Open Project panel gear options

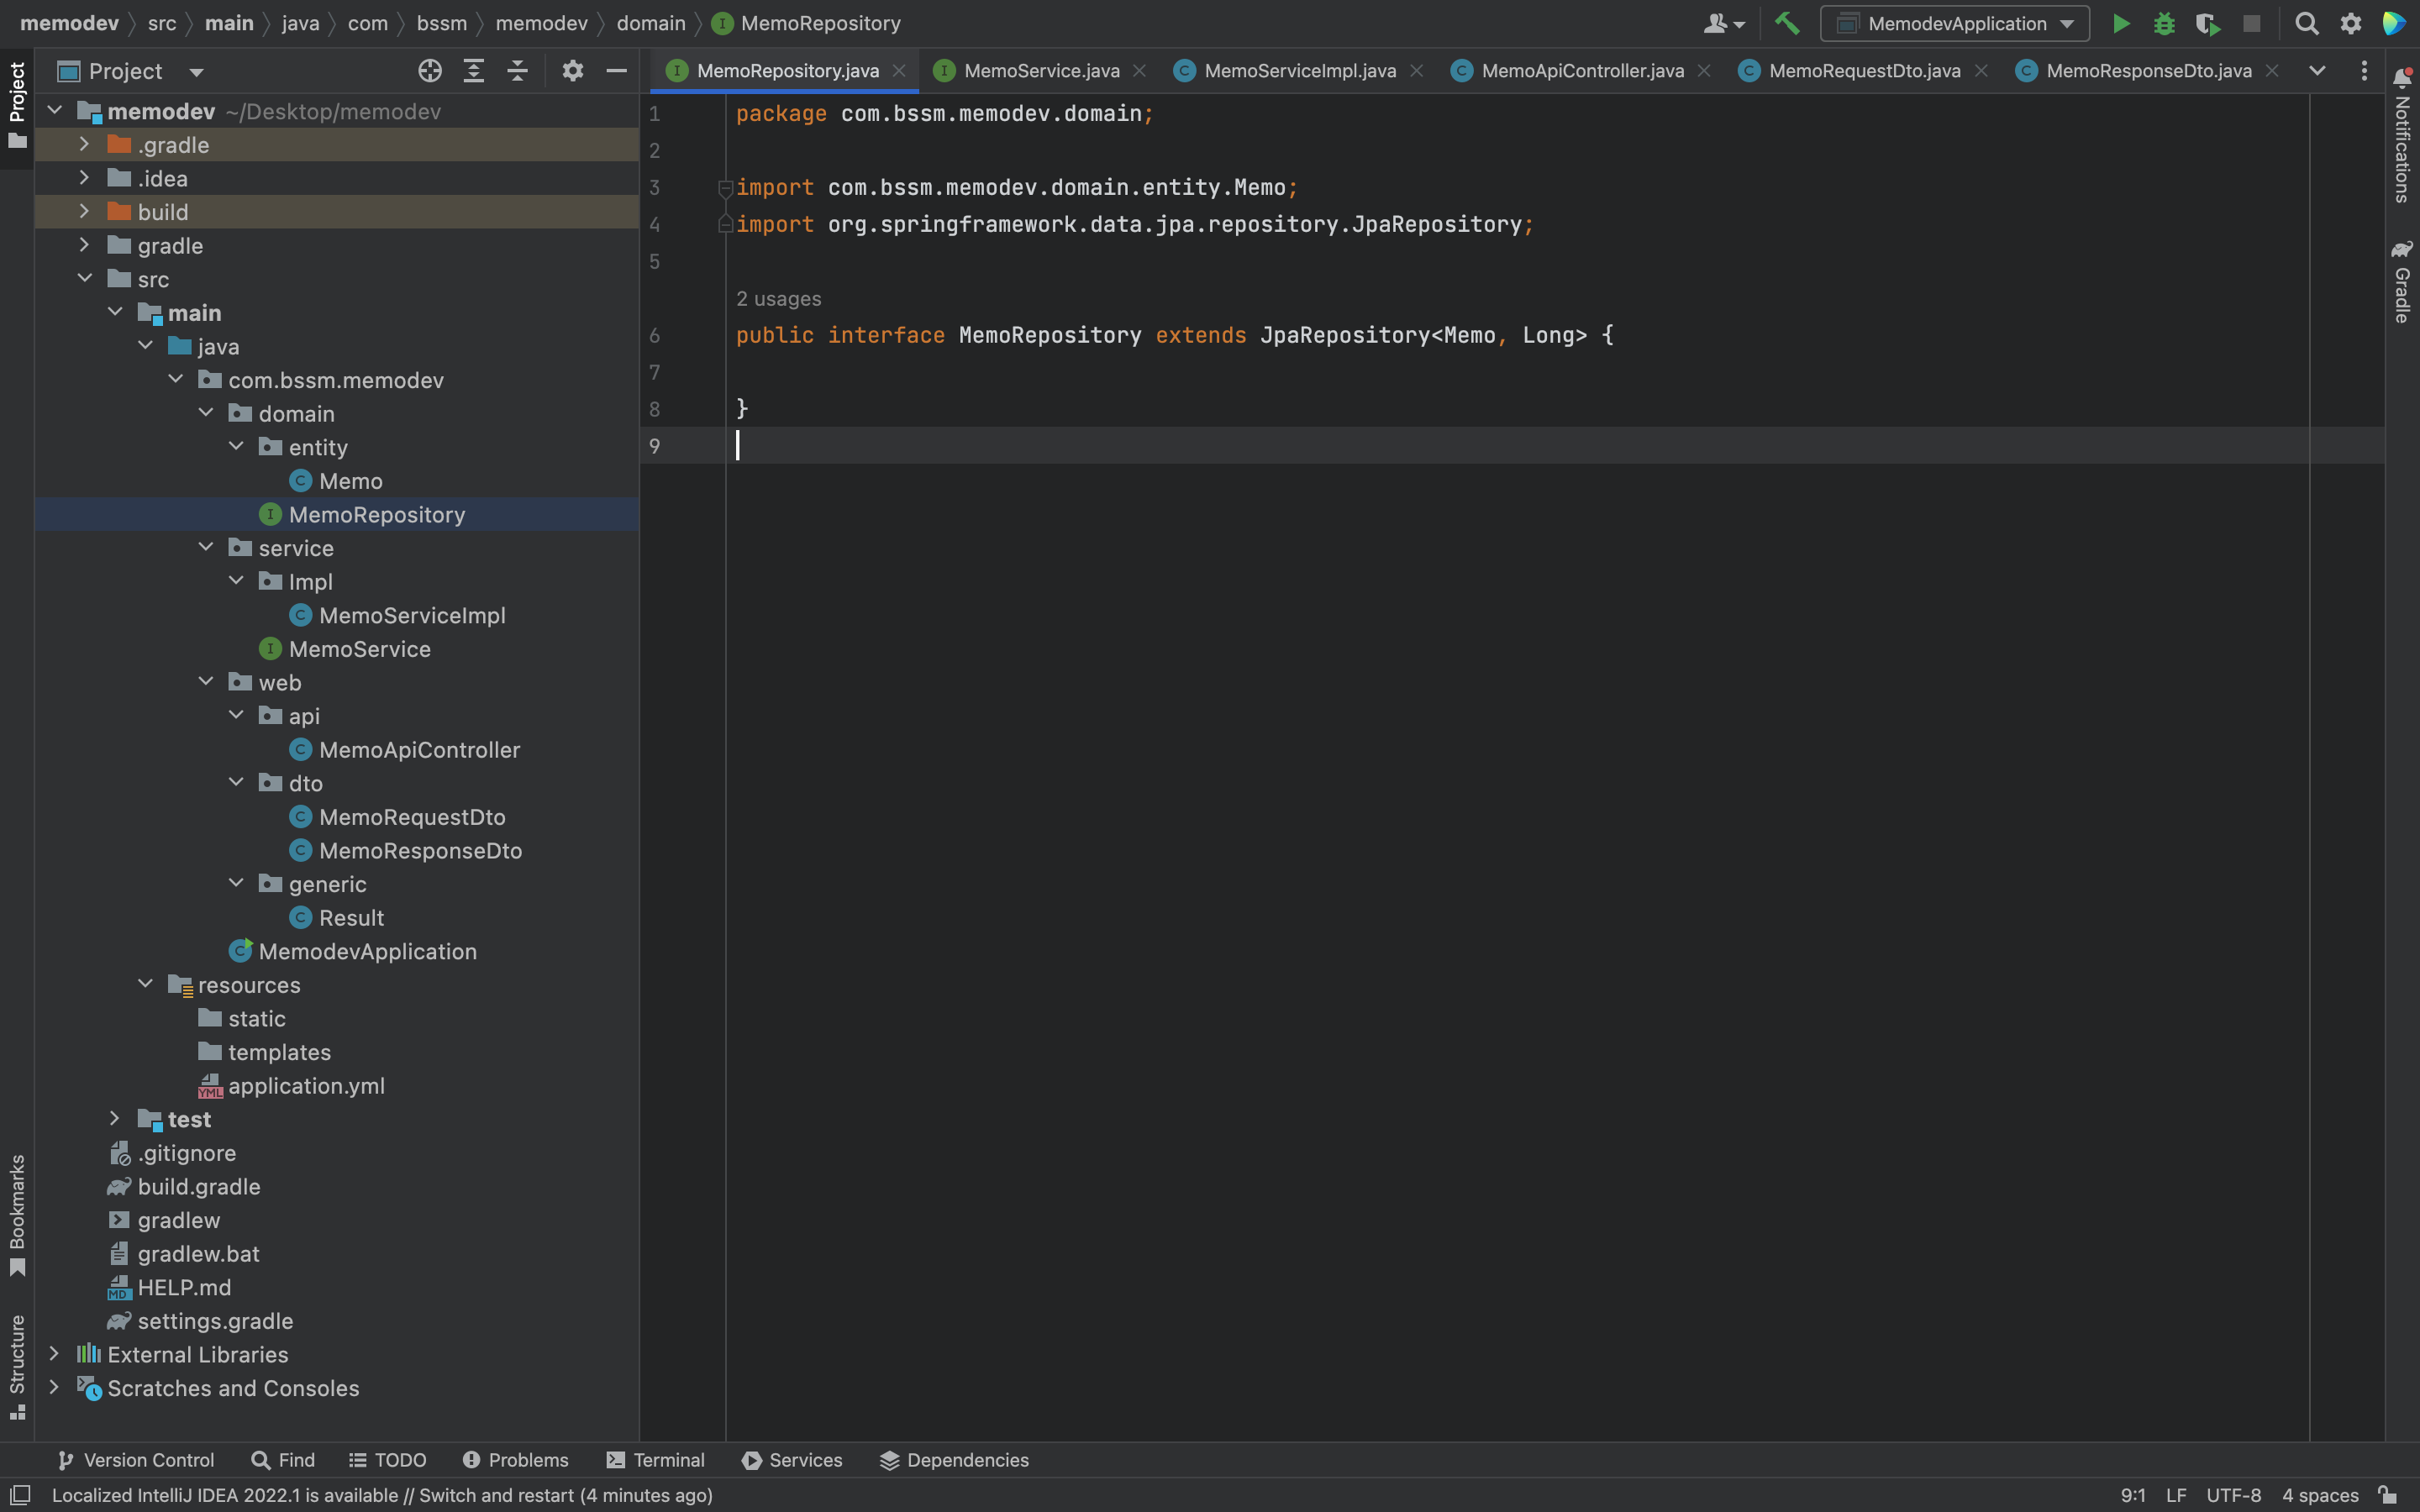tap(572, 71)
